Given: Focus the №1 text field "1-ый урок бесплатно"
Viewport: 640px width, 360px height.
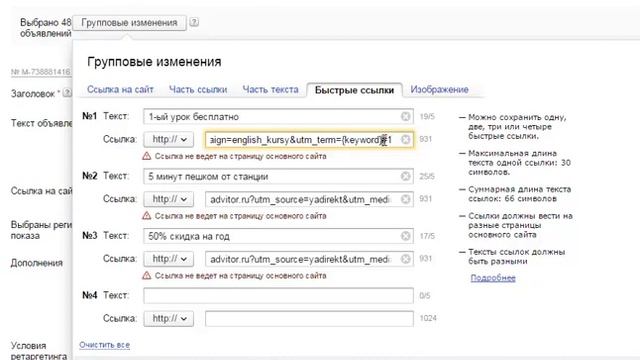Looking at the screenshot, I should pyautogui.click(x=278, y=117).
